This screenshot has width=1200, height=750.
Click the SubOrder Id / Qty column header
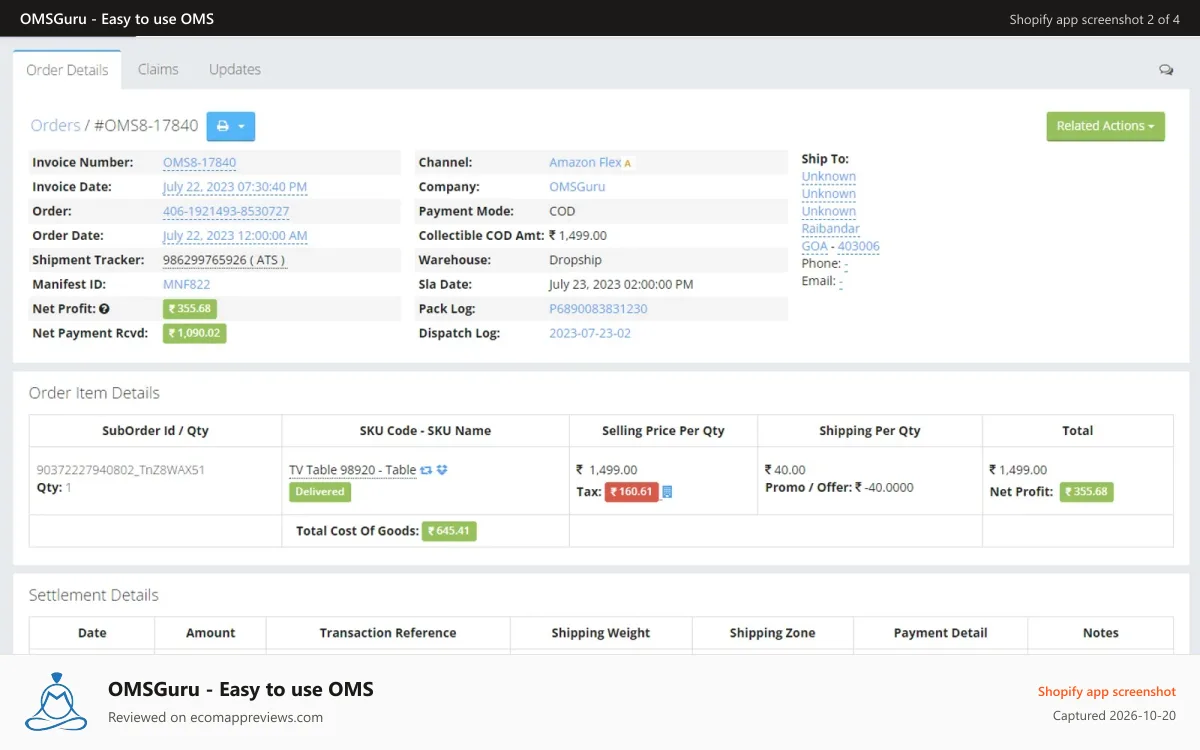(155, 431)
